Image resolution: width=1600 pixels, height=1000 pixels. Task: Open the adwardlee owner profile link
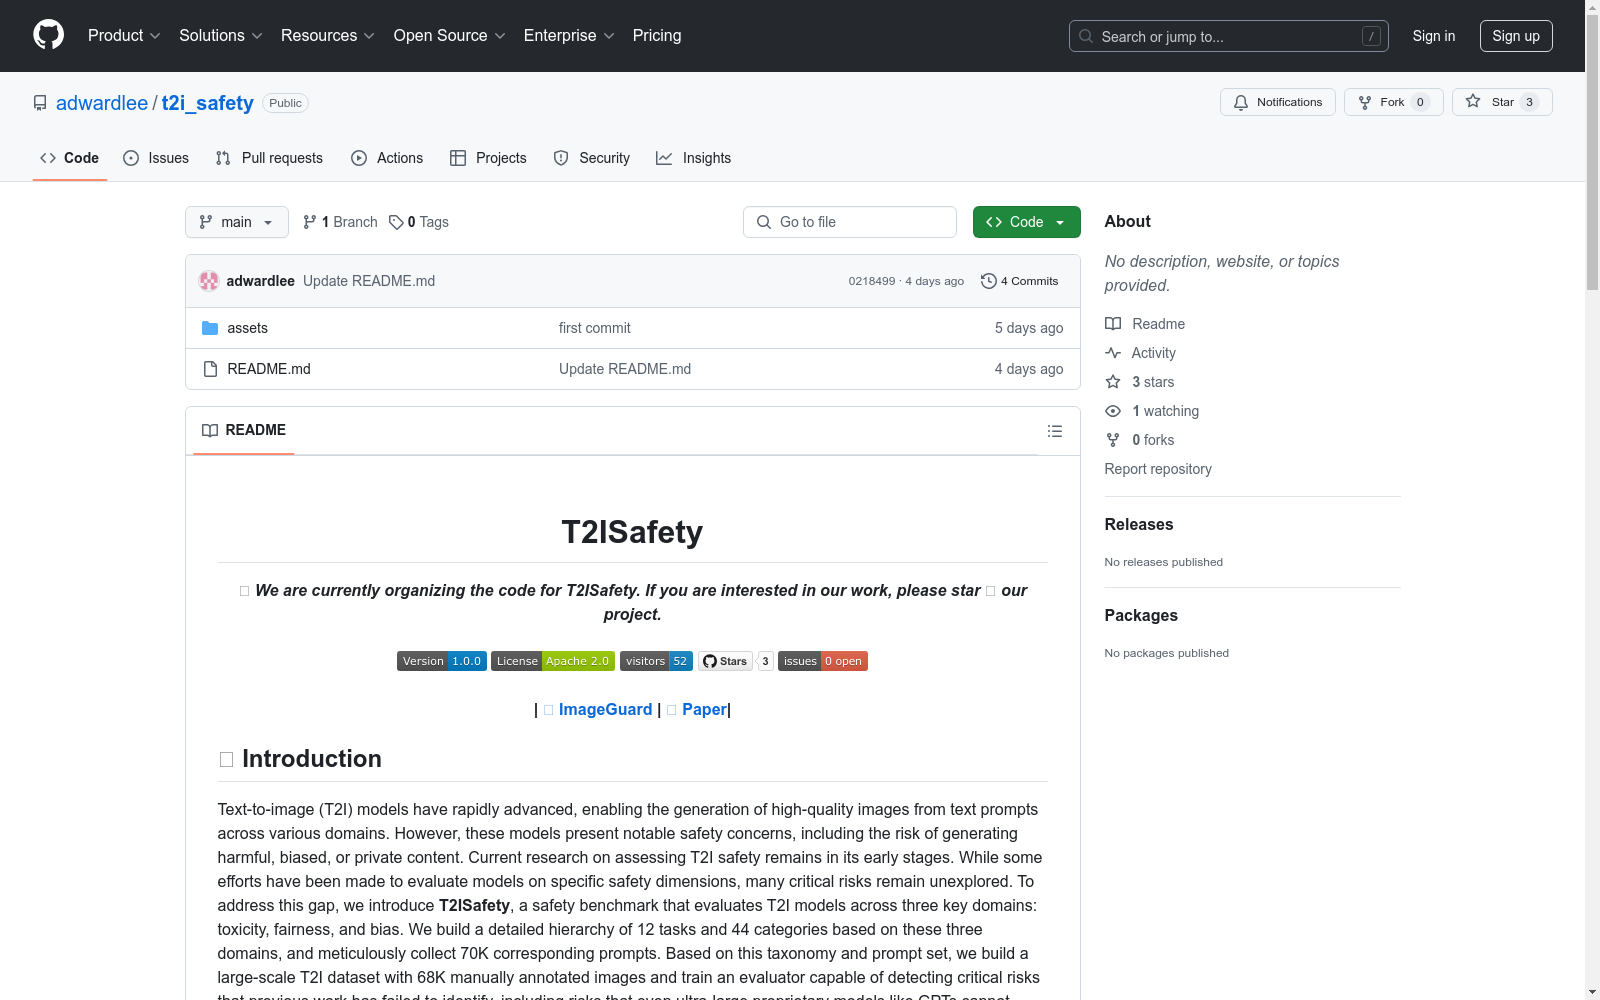(102, 103)
